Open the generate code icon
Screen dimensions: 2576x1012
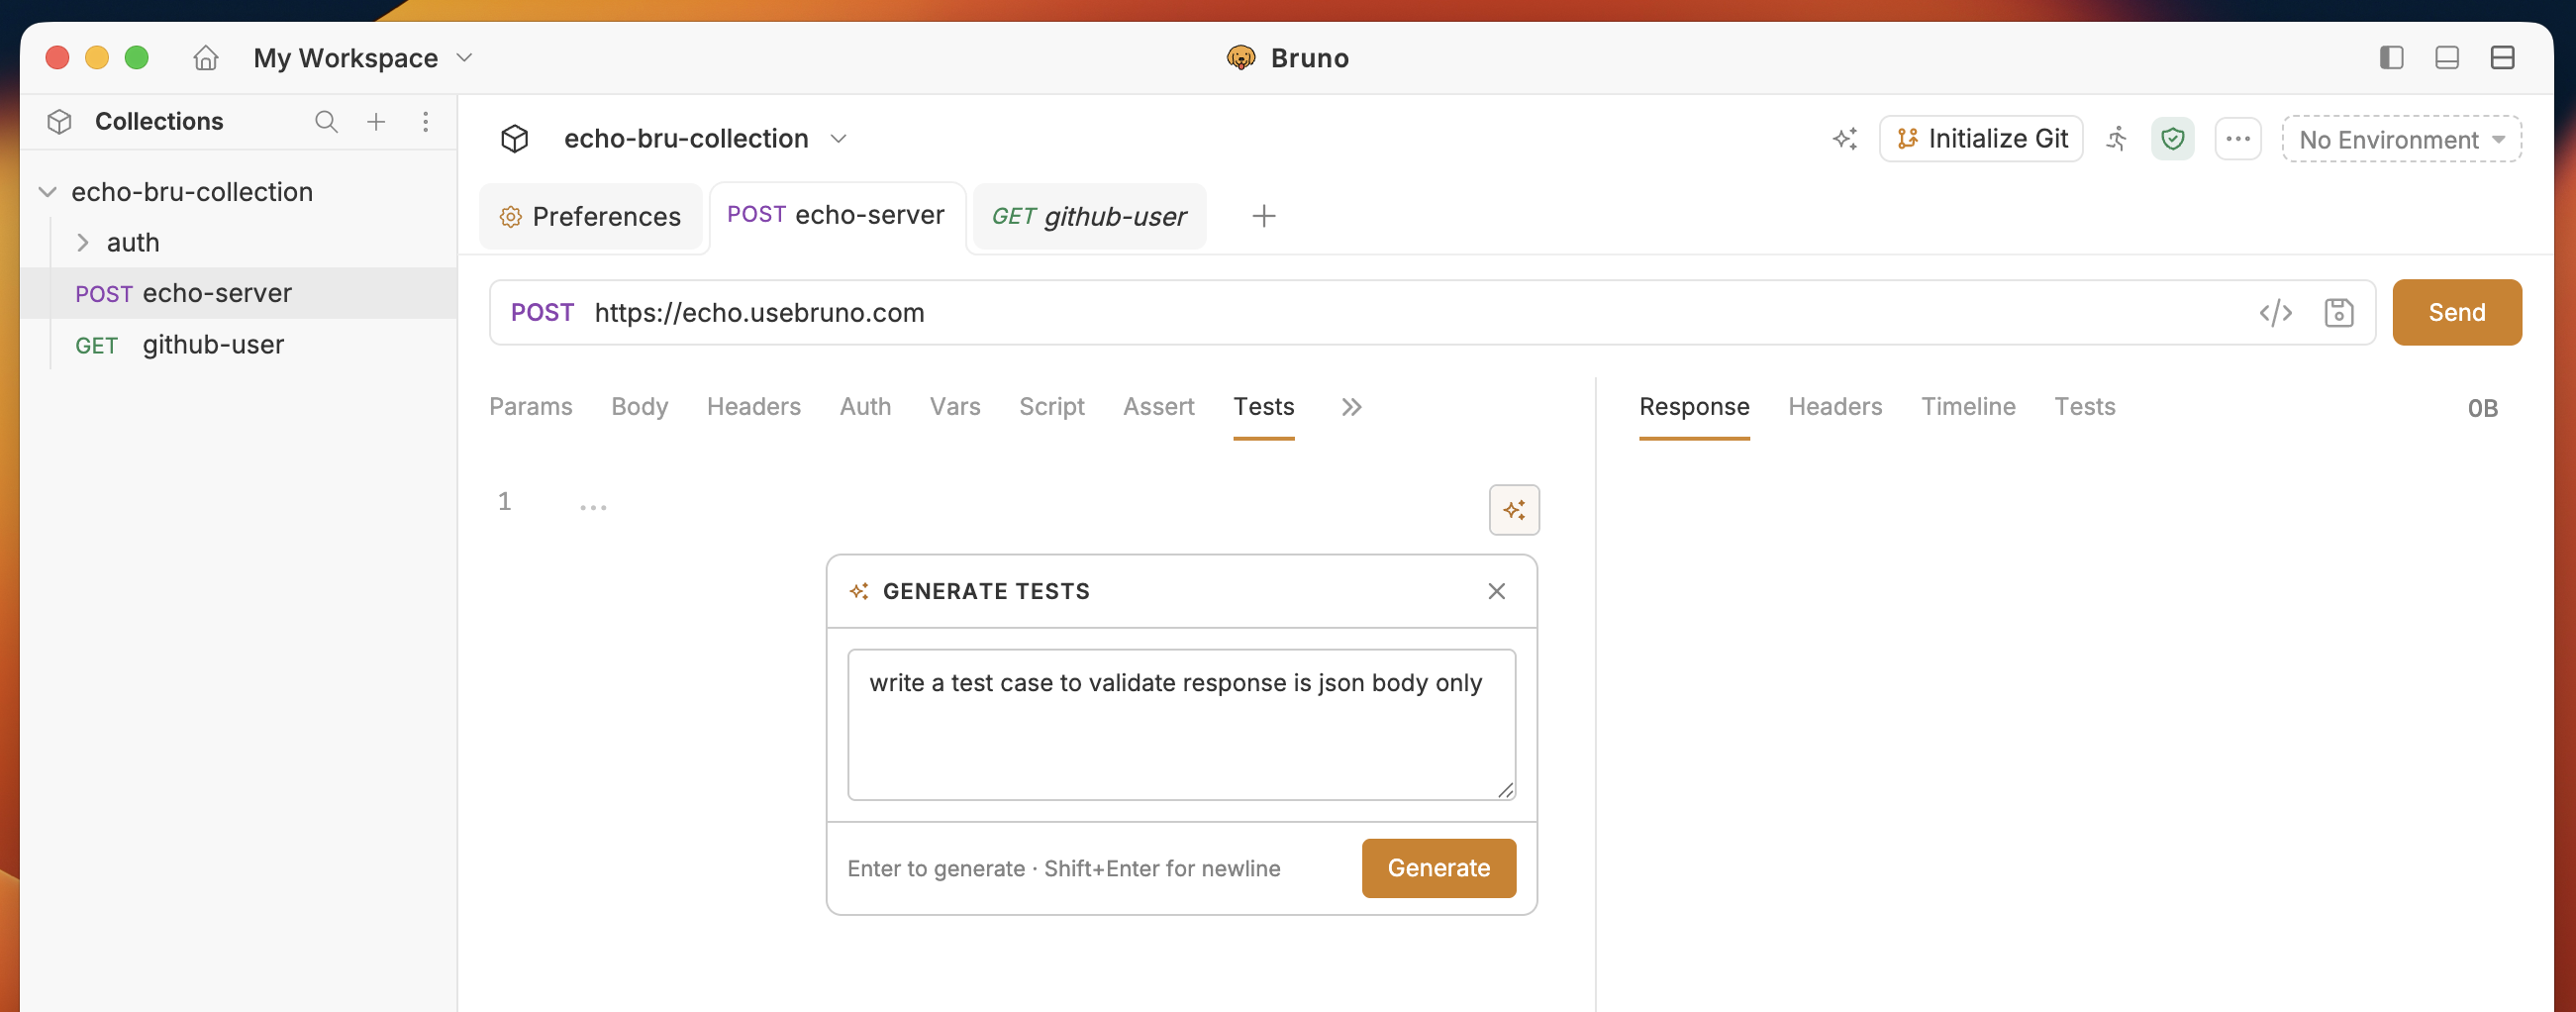coord(2275,313)
